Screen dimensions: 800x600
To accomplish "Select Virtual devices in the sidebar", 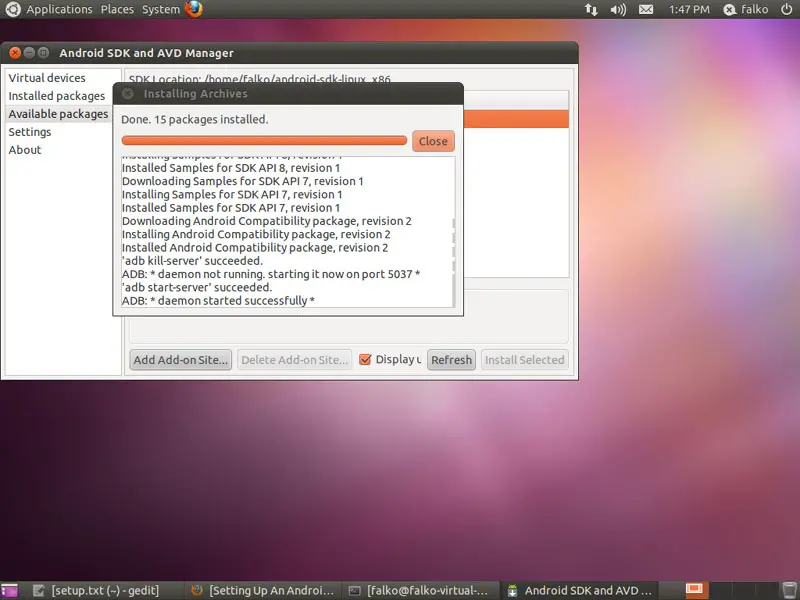I will click(47, 78).
